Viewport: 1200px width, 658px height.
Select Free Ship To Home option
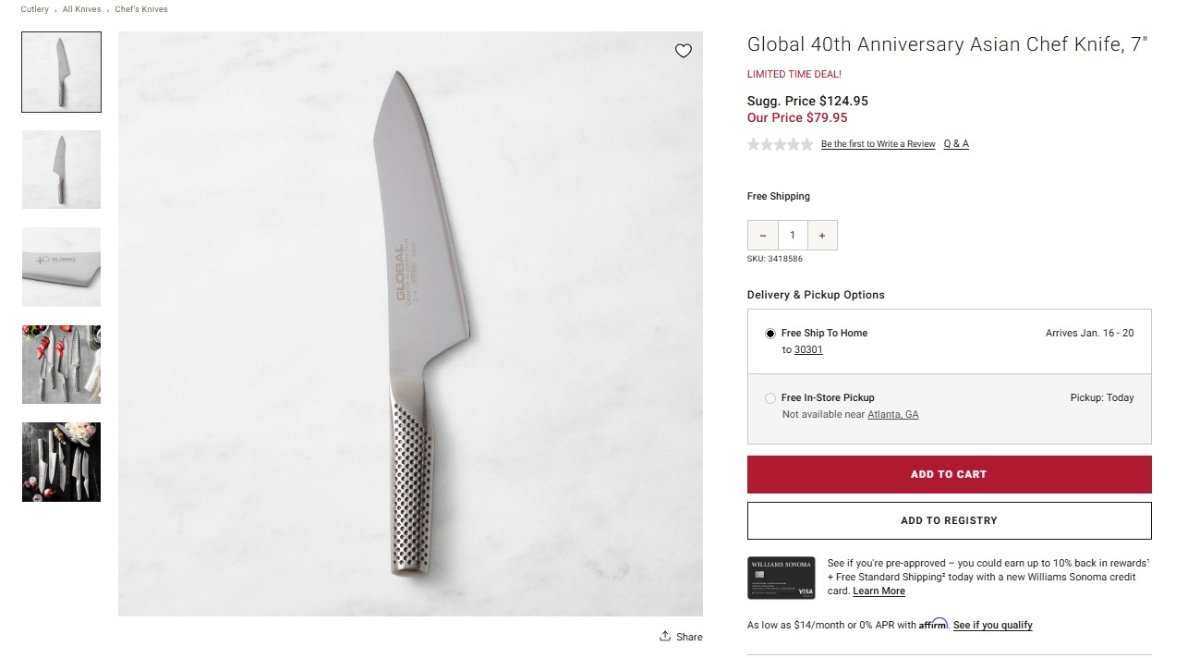(770, 333)
